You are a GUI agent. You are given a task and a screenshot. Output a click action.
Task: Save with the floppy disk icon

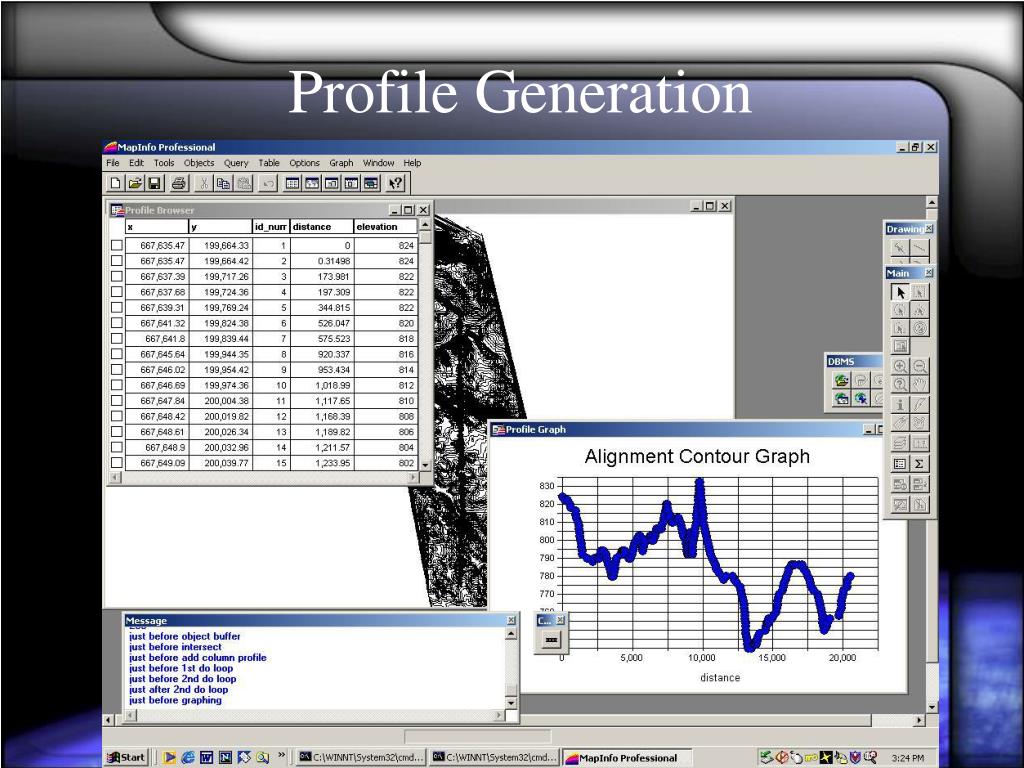point(155,184)
